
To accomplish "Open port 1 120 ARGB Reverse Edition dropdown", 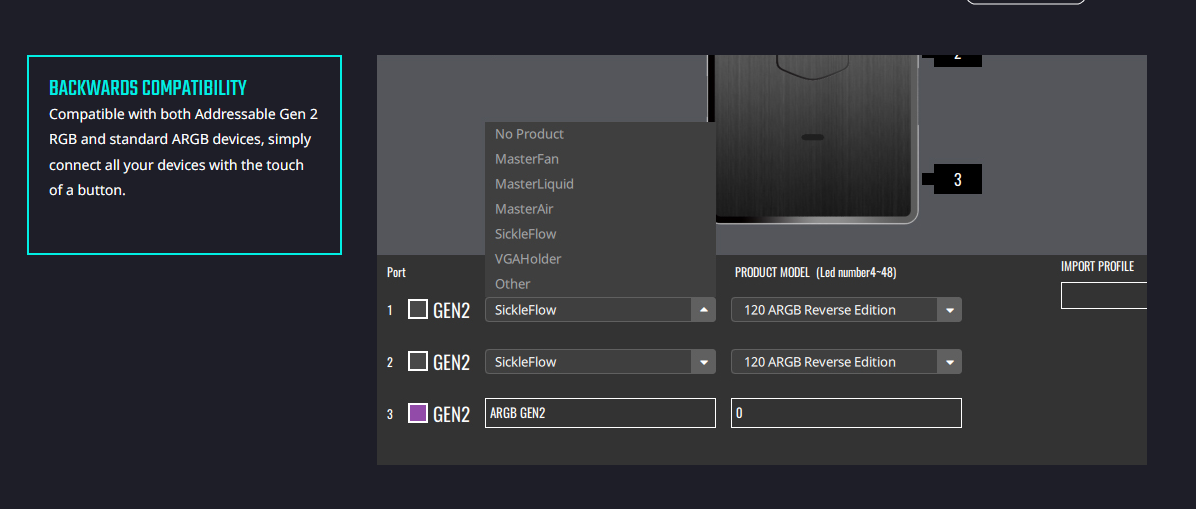I will click(x=846, y=310).
